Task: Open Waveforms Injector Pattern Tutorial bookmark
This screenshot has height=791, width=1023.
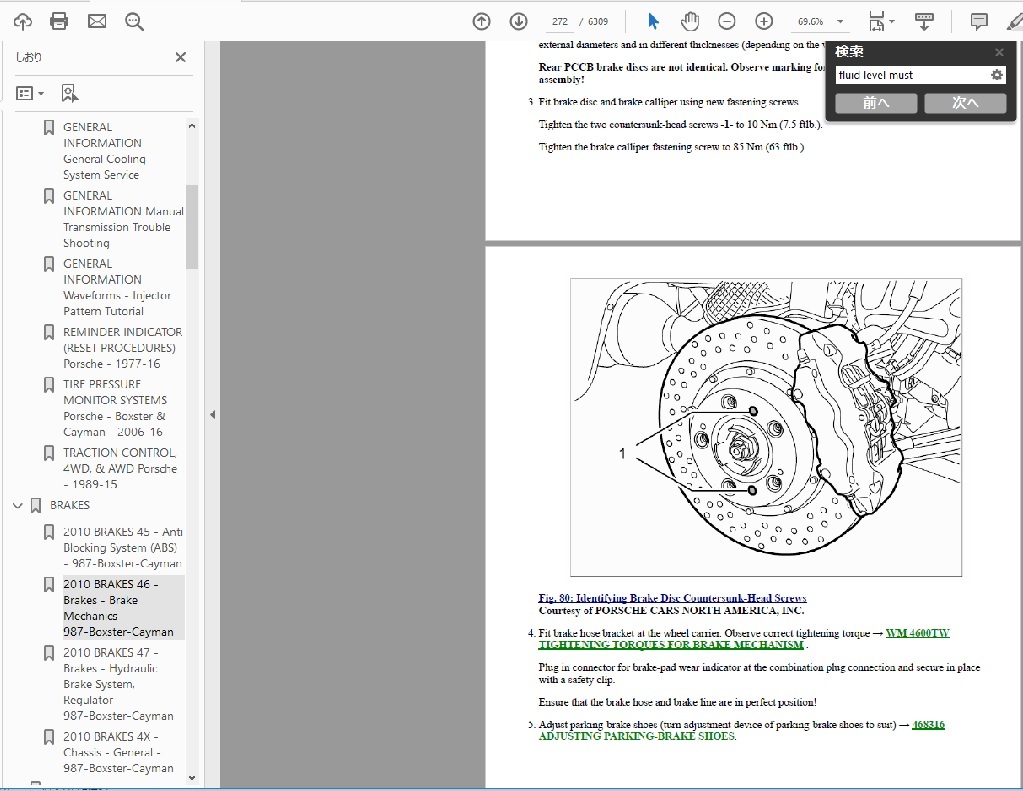Action: (x=116, y=287)
